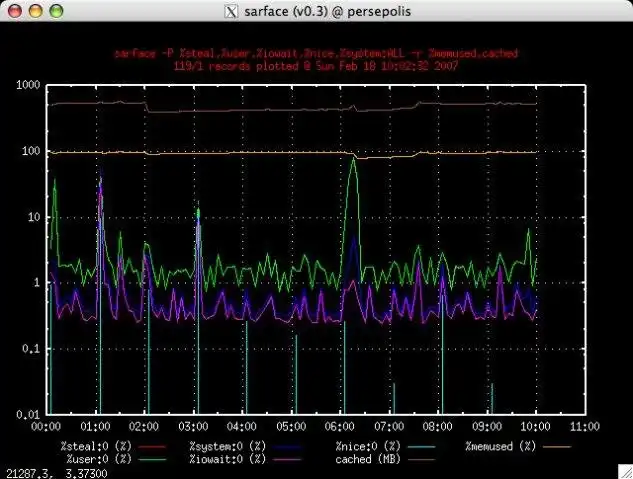633x479 pixels.
Task: Click the red sarface command line plot title
Action: click(316, 53)
